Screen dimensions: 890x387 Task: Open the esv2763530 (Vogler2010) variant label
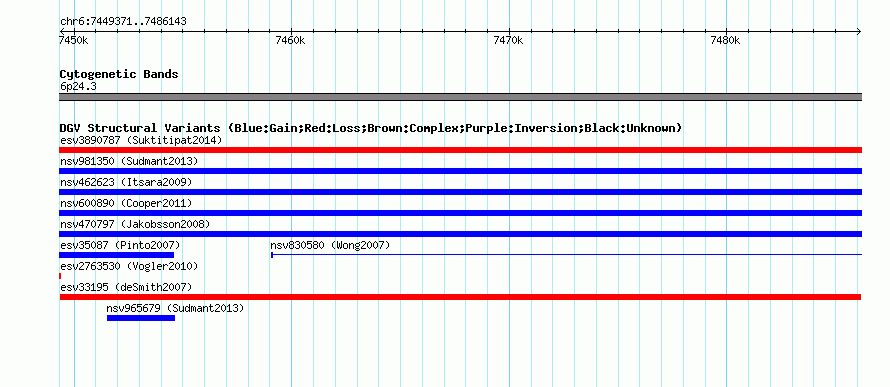tap(129, 266)
